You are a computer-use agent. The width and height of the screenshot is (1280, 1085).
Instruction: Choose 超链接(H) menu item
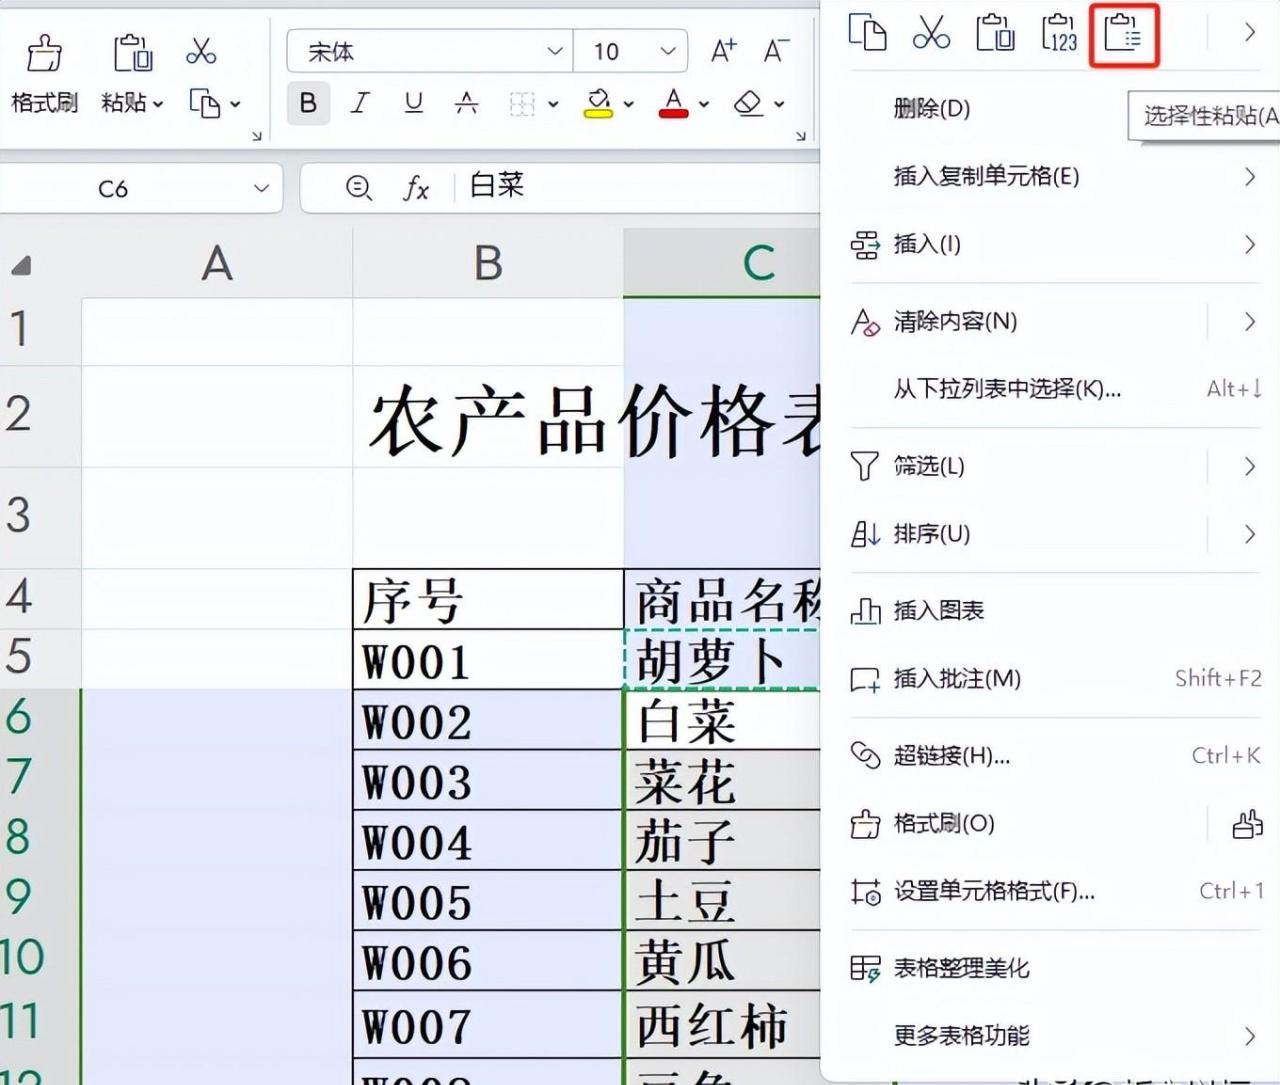point(1055,756)
